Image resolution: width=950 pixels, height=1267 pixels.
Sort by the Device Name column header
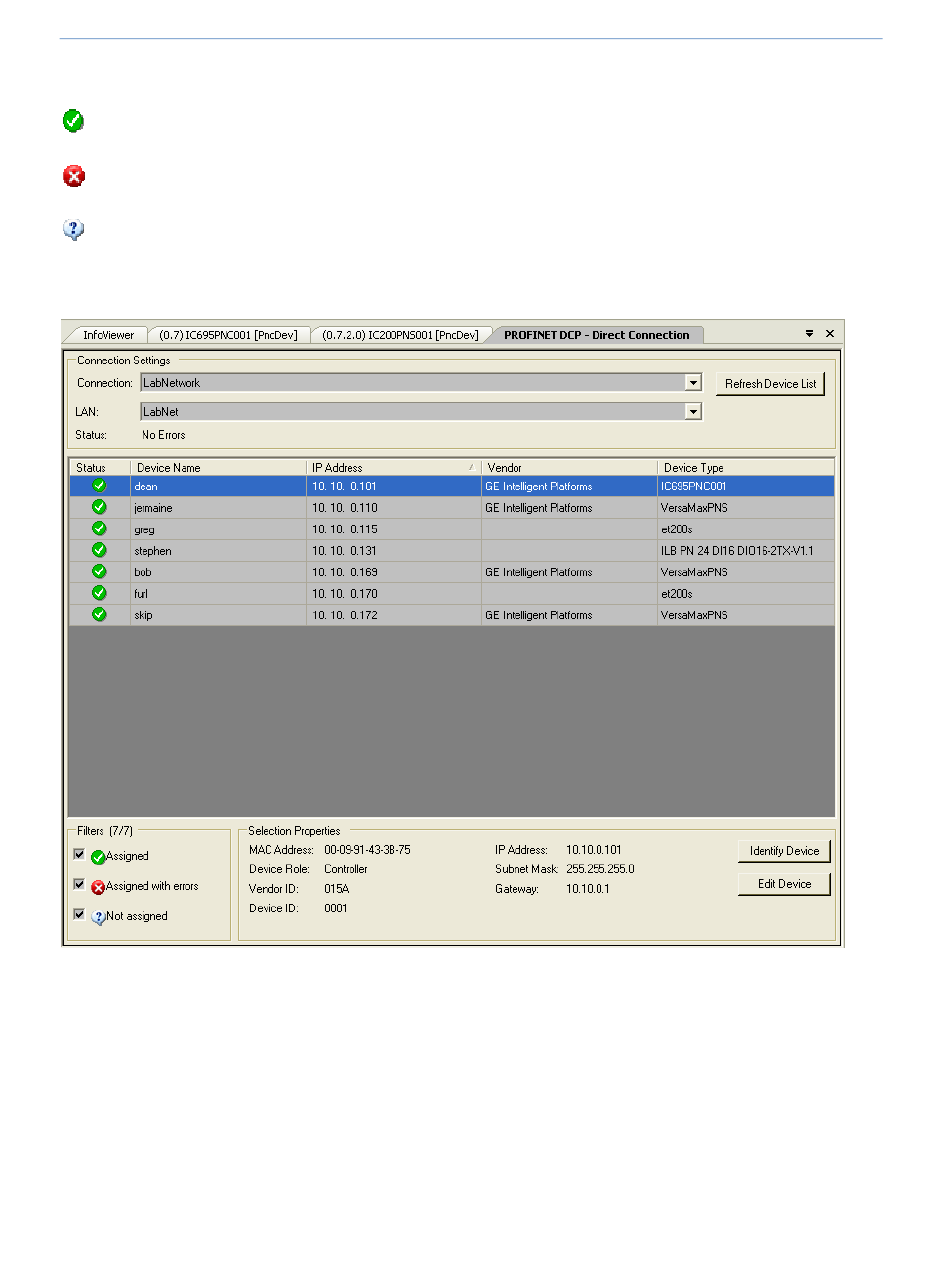pyautogui.click(x=218, y=467)
